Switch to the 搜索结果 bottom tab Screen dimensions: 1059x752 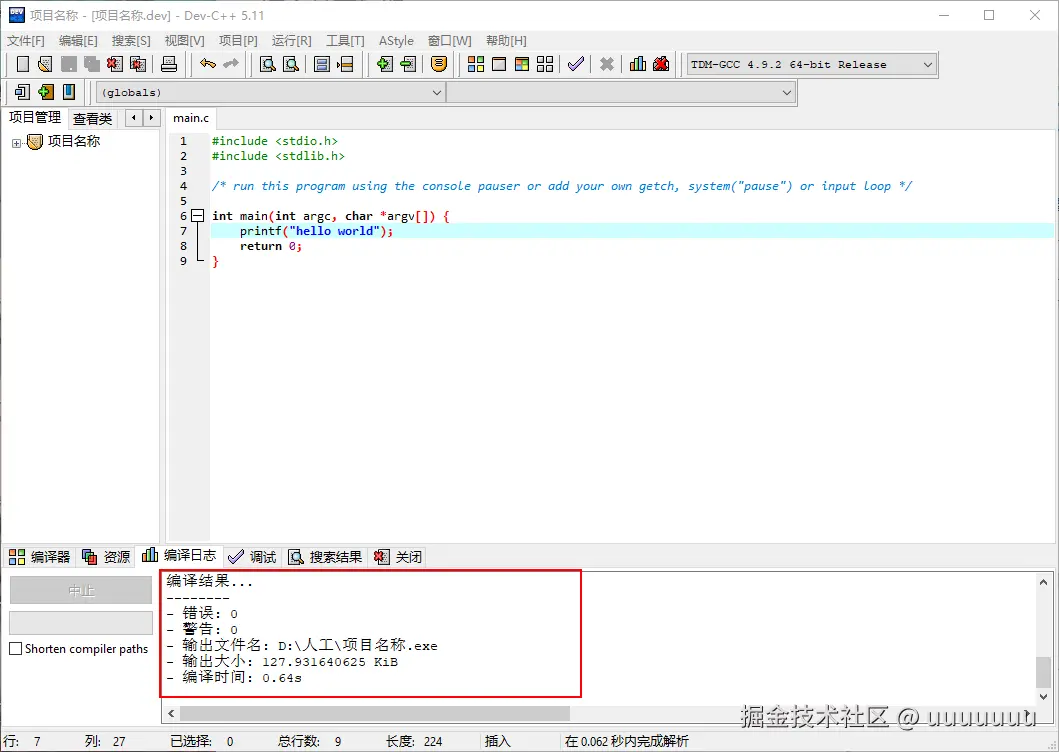click(326, 557)
